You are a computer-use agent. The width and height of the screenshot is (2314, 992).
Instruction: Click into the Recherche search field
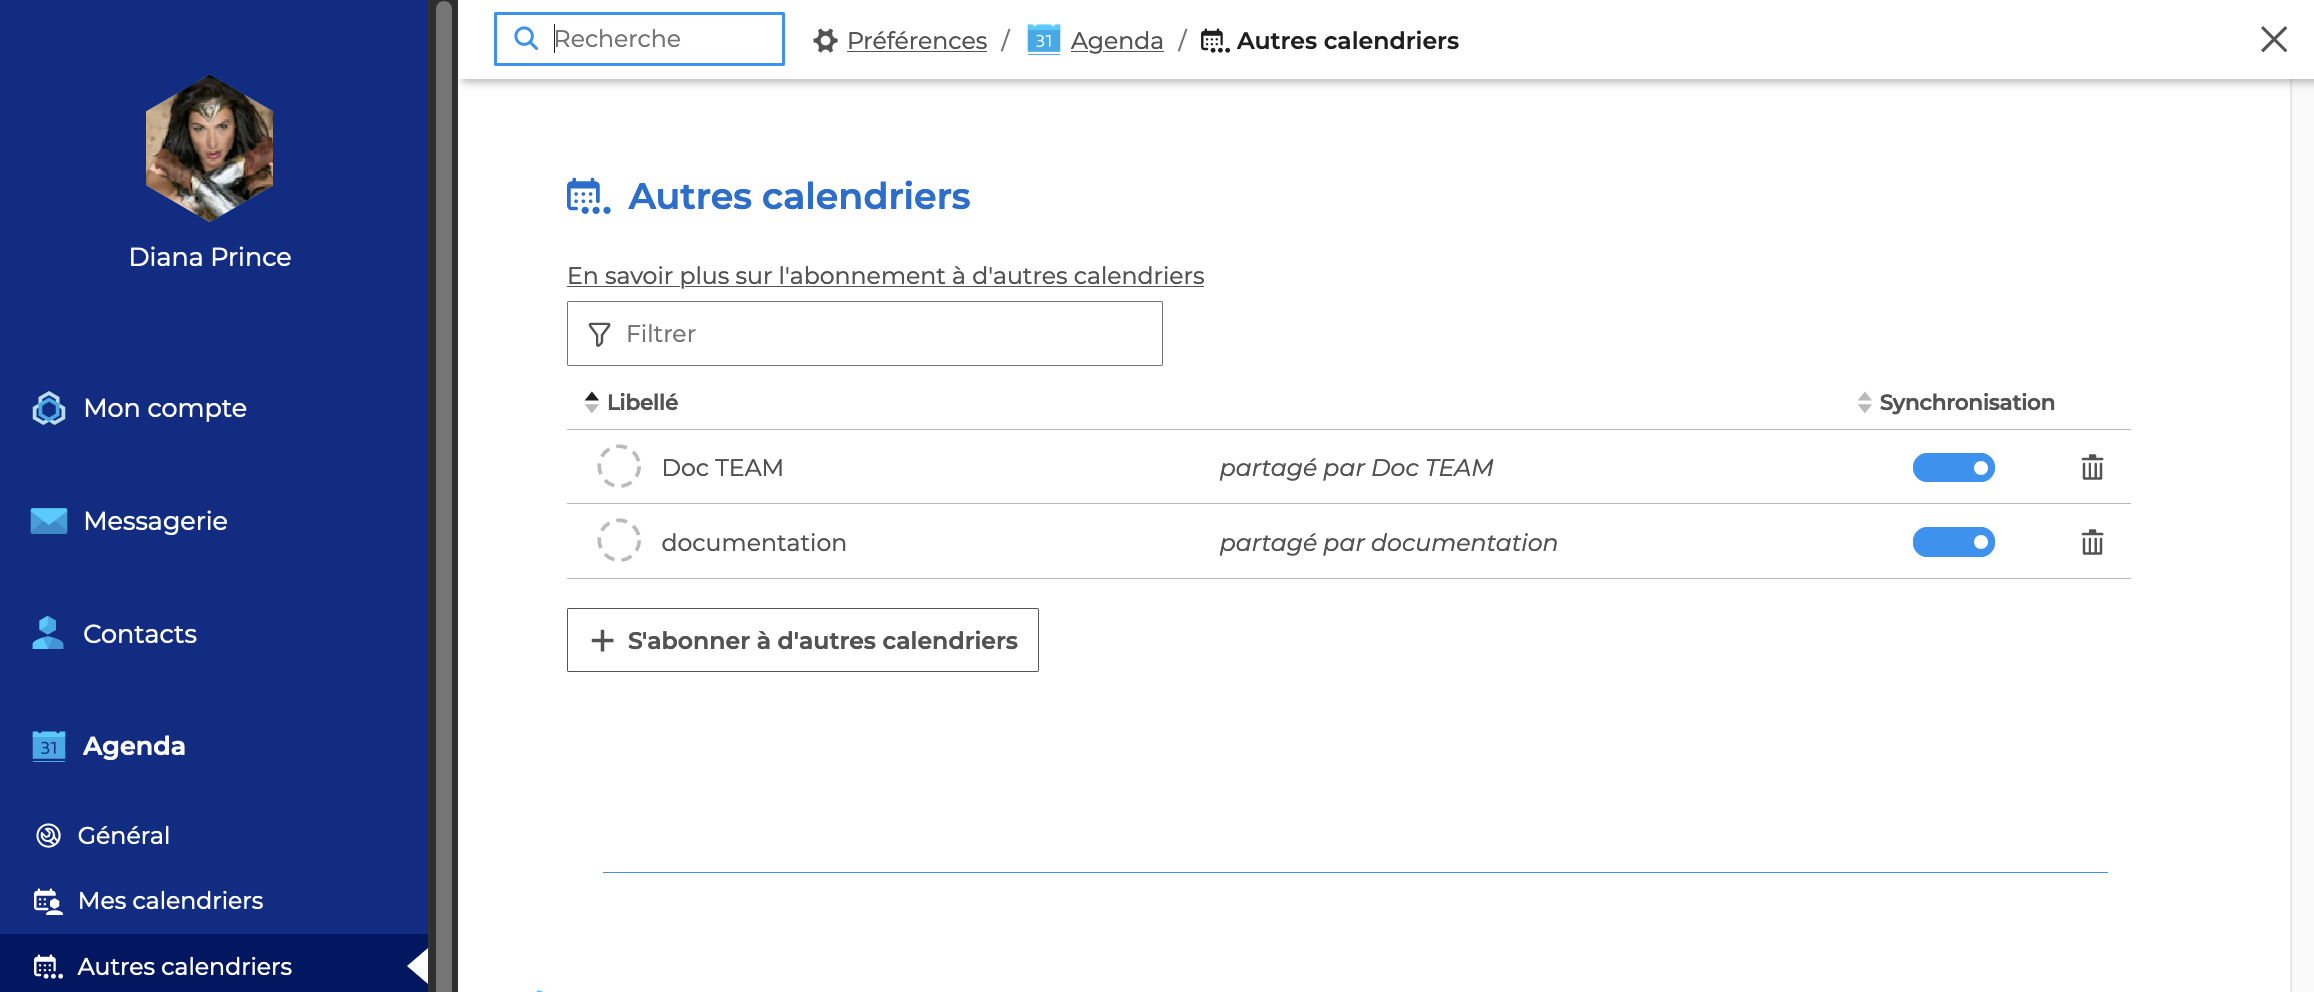[x=660, y=39]
